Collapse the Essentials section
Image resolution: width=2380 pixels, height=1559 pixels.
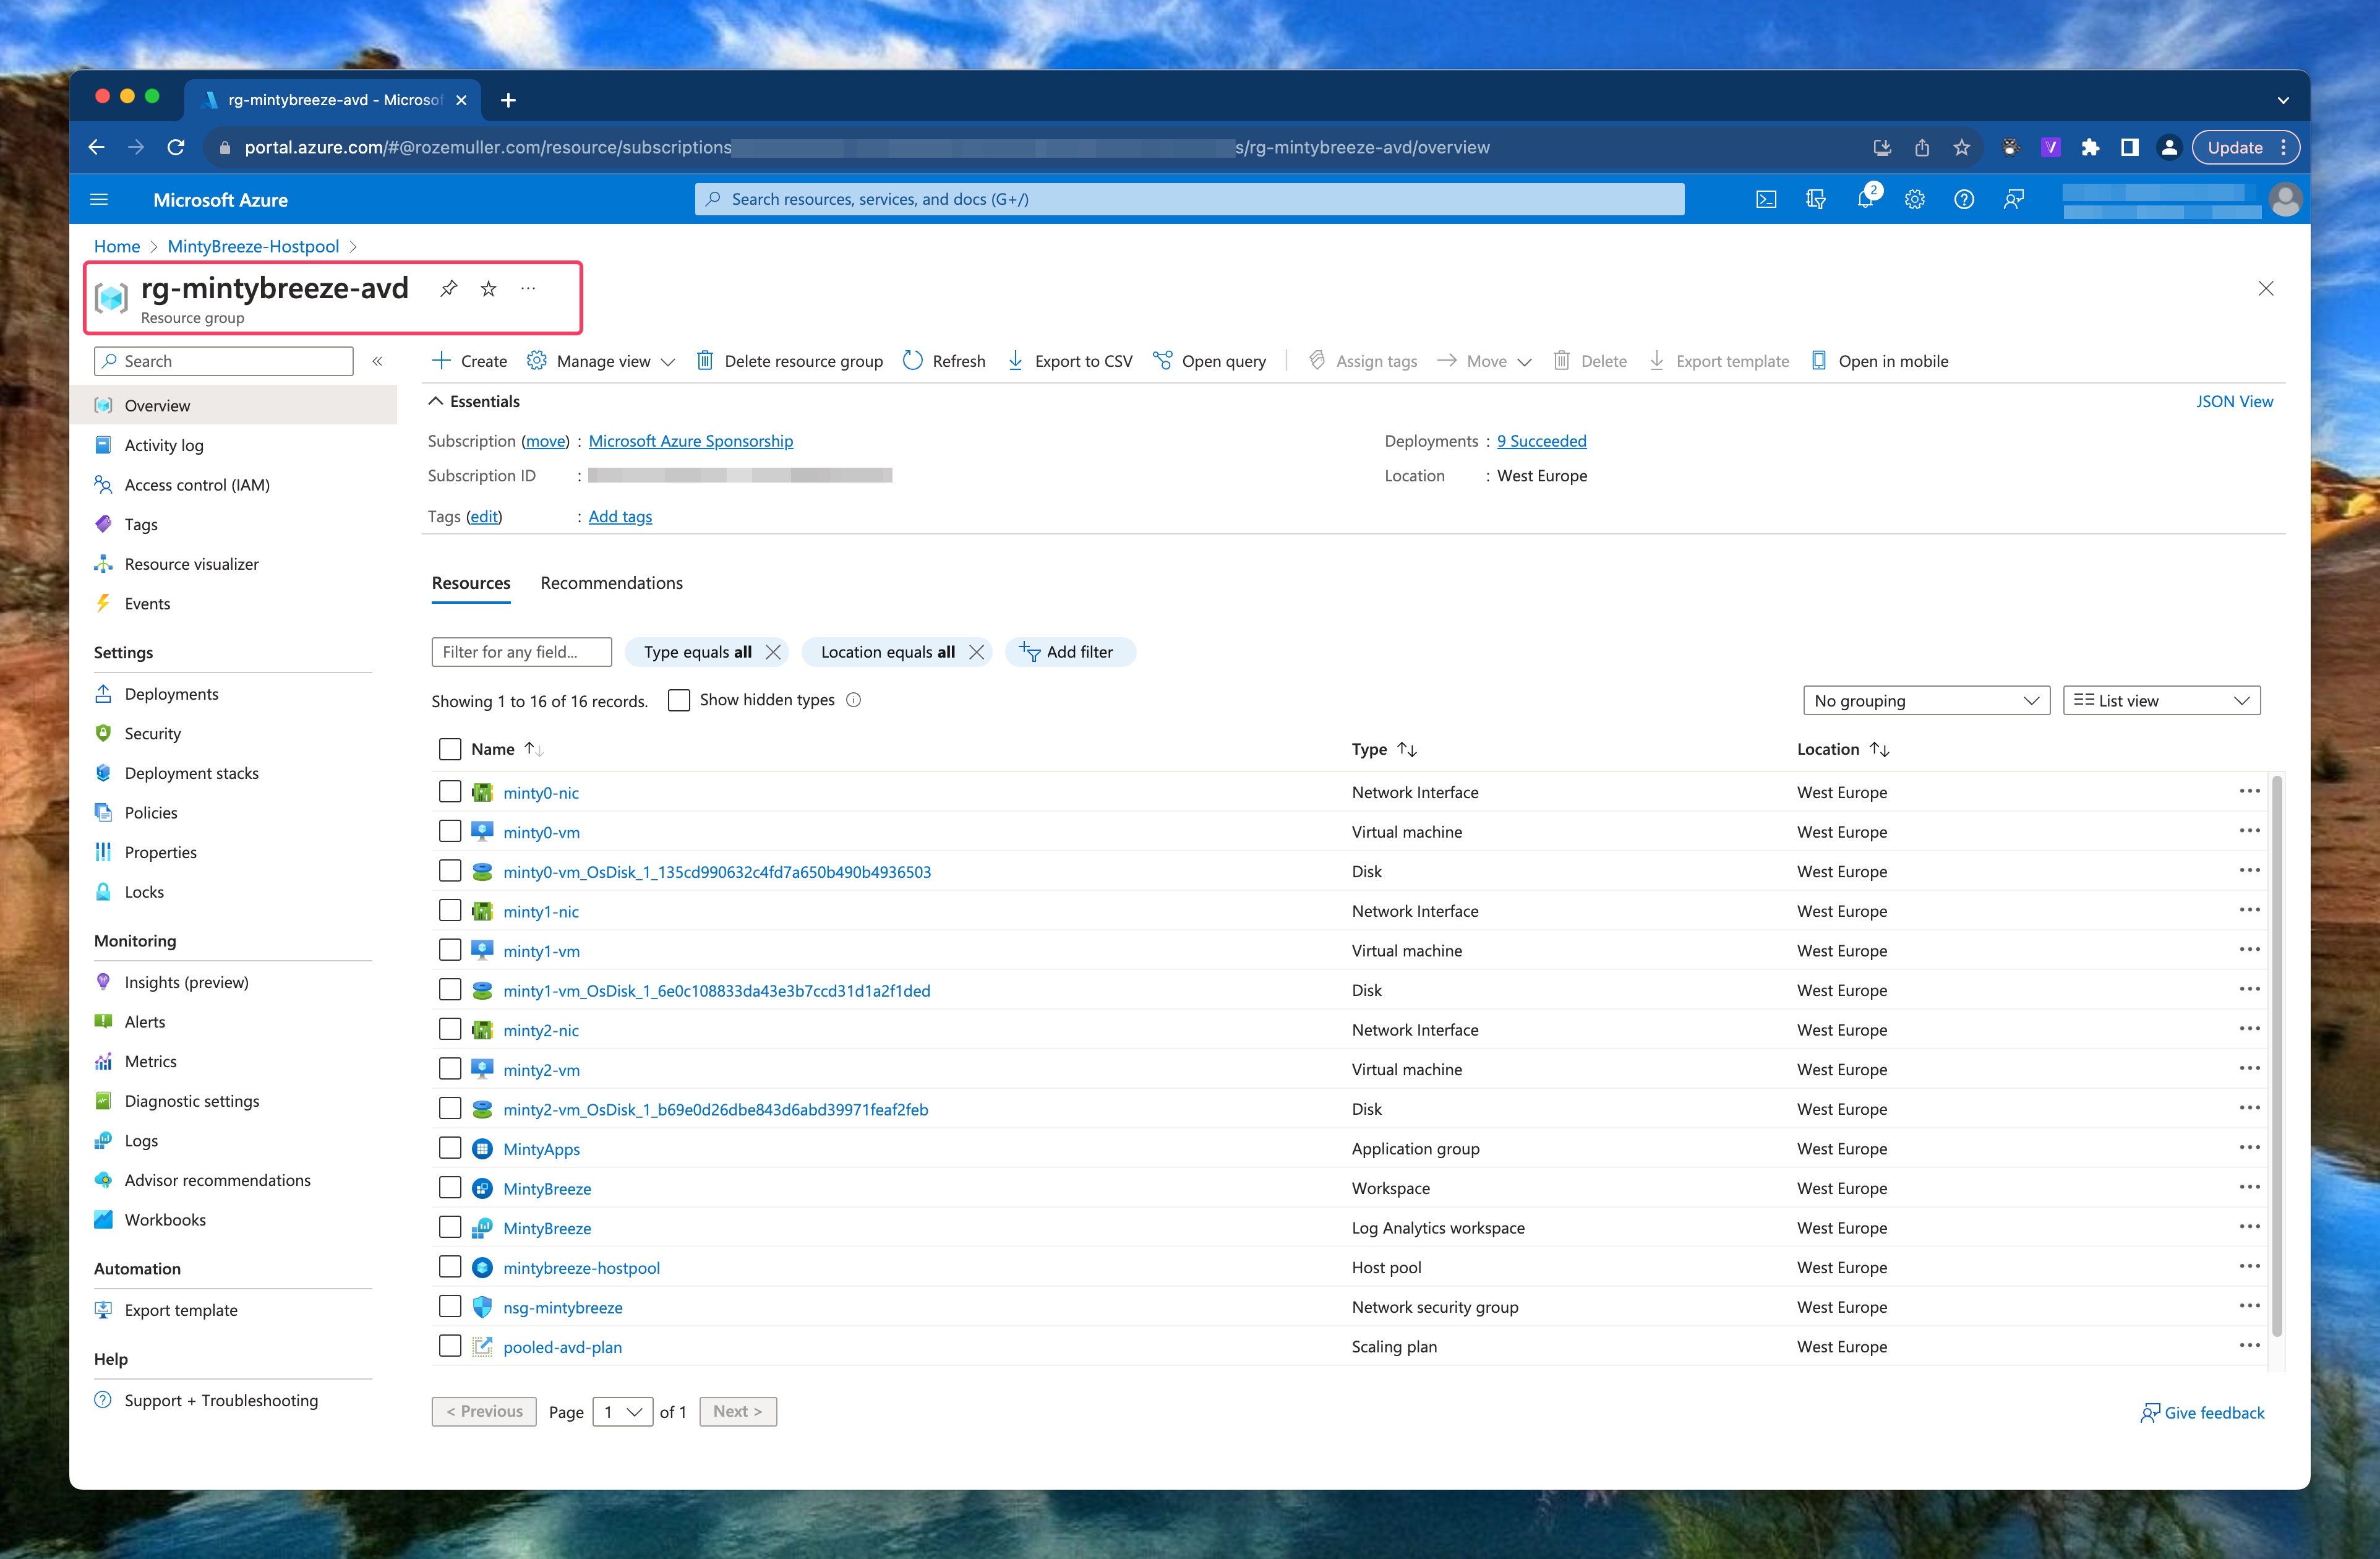click(437, 401)
